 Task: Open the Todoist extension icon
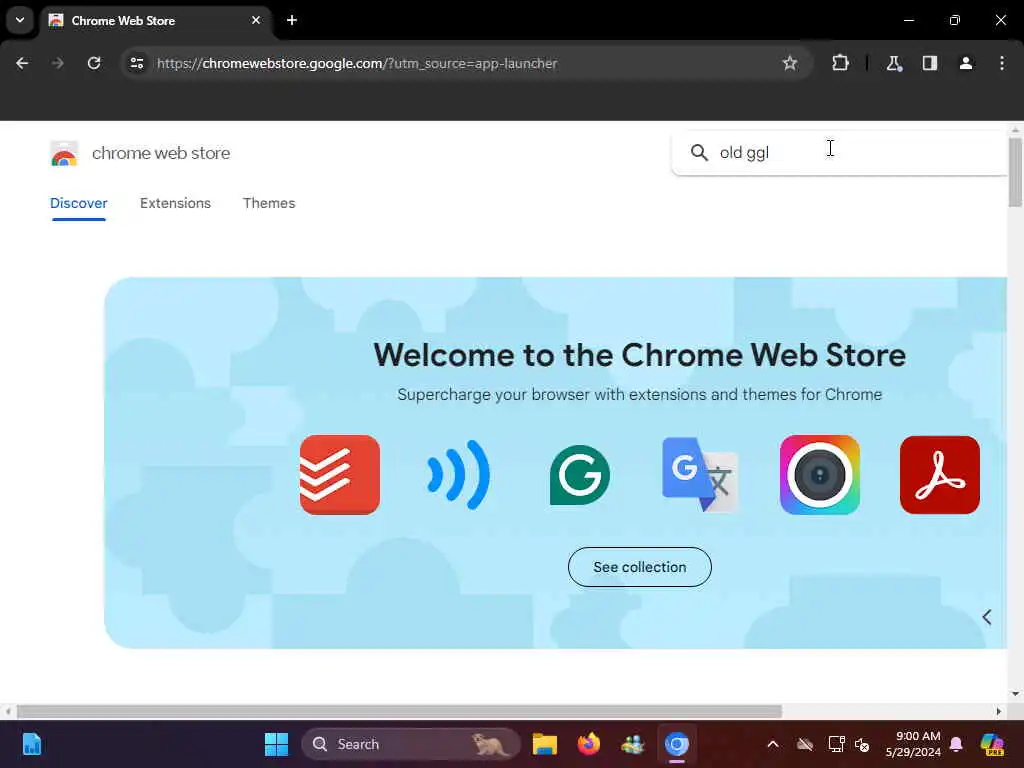pyautogui.click(x=340, y=475)
